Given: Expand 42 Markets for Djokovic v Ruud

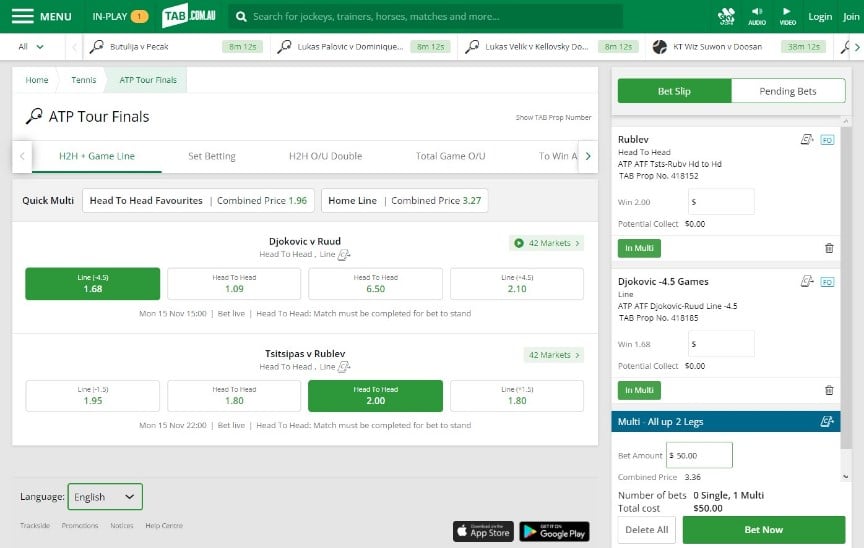Looking at the screenshot, I should (x=546, y=243).
